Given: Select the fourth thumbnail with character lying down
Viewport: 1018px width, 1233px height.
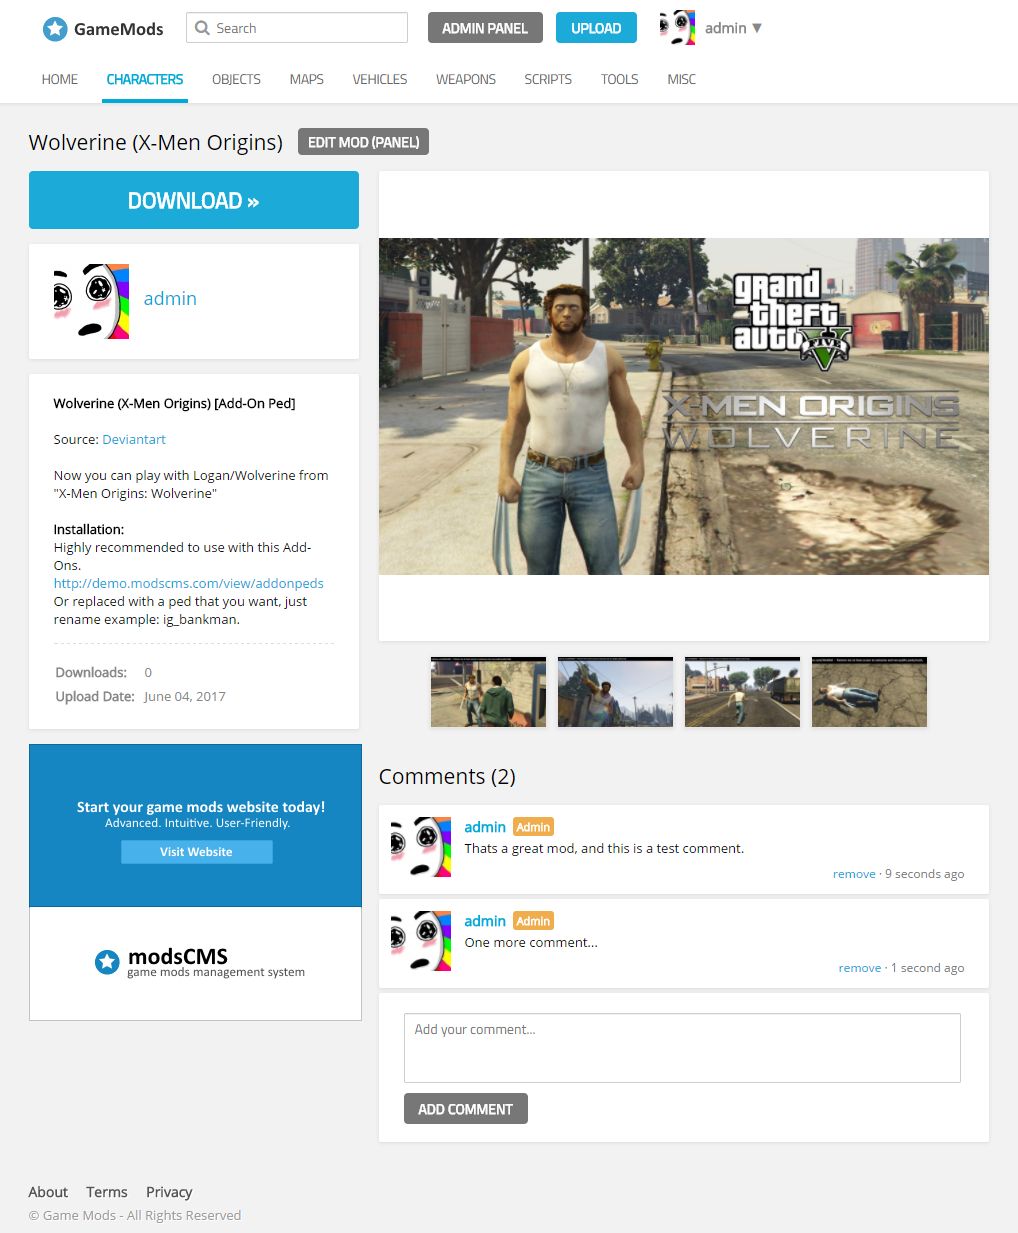Looking at the screenshot, I should [870, 692].
